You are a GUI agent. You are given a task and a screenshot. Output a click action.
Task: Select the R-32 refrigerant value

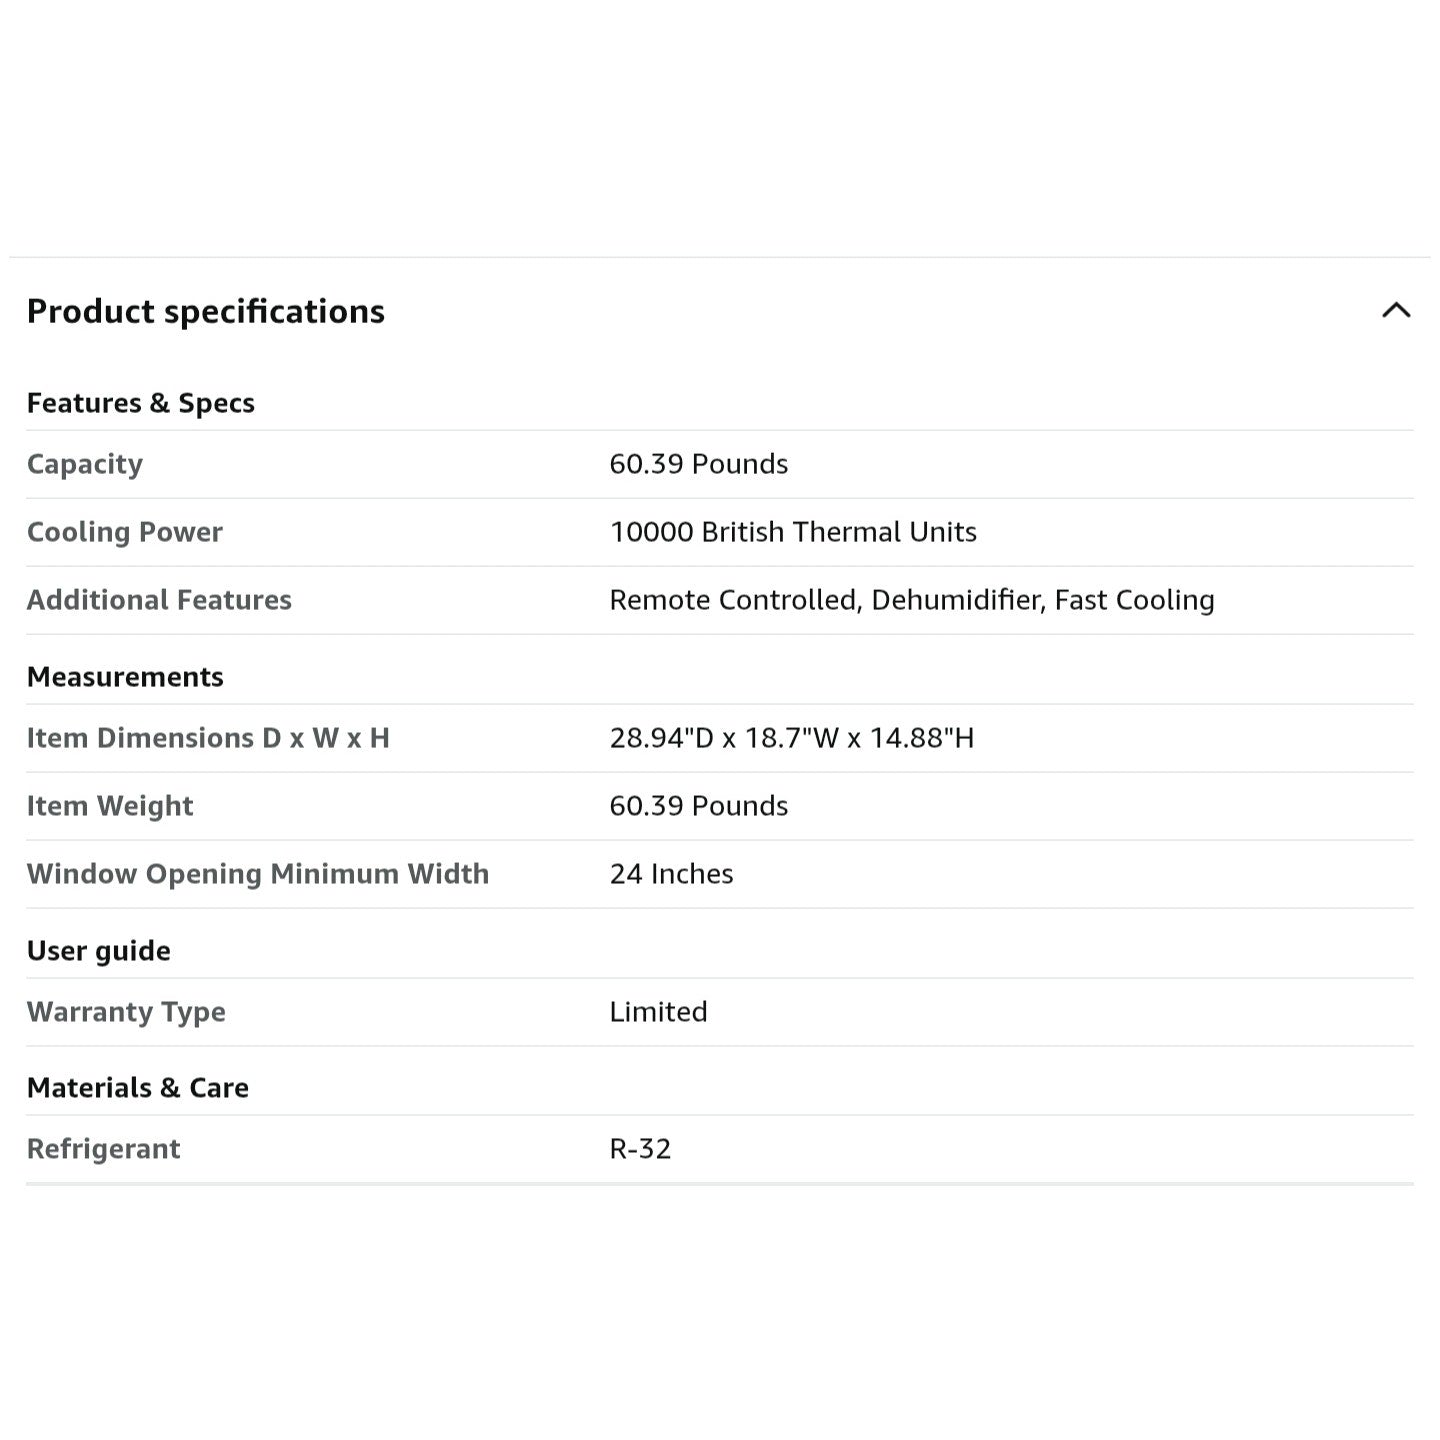640,1149
